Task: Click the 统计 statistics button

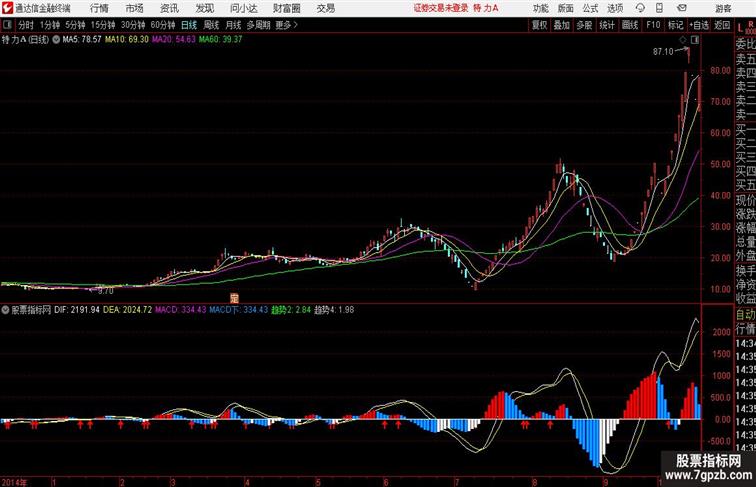Action: (x=607, y=25)
